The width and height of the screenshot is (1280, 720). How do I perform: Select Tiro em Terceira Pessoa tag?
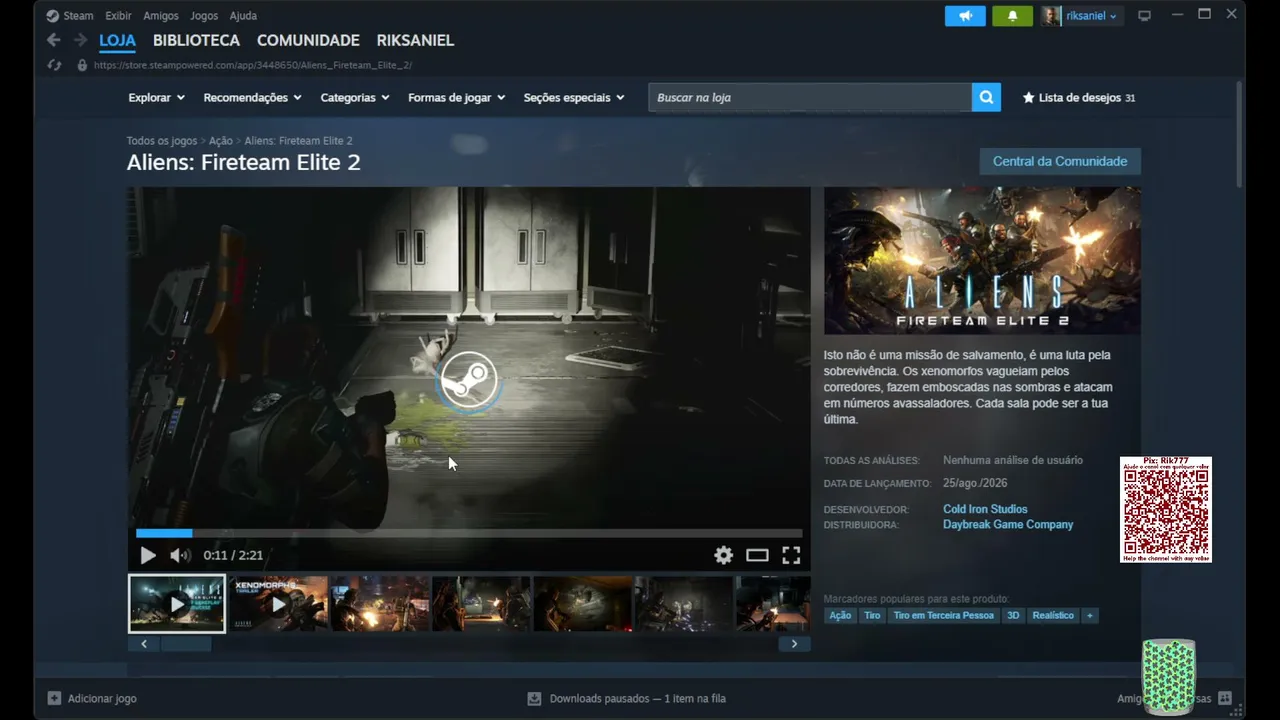pyautogui.click(x=943, y=615)
